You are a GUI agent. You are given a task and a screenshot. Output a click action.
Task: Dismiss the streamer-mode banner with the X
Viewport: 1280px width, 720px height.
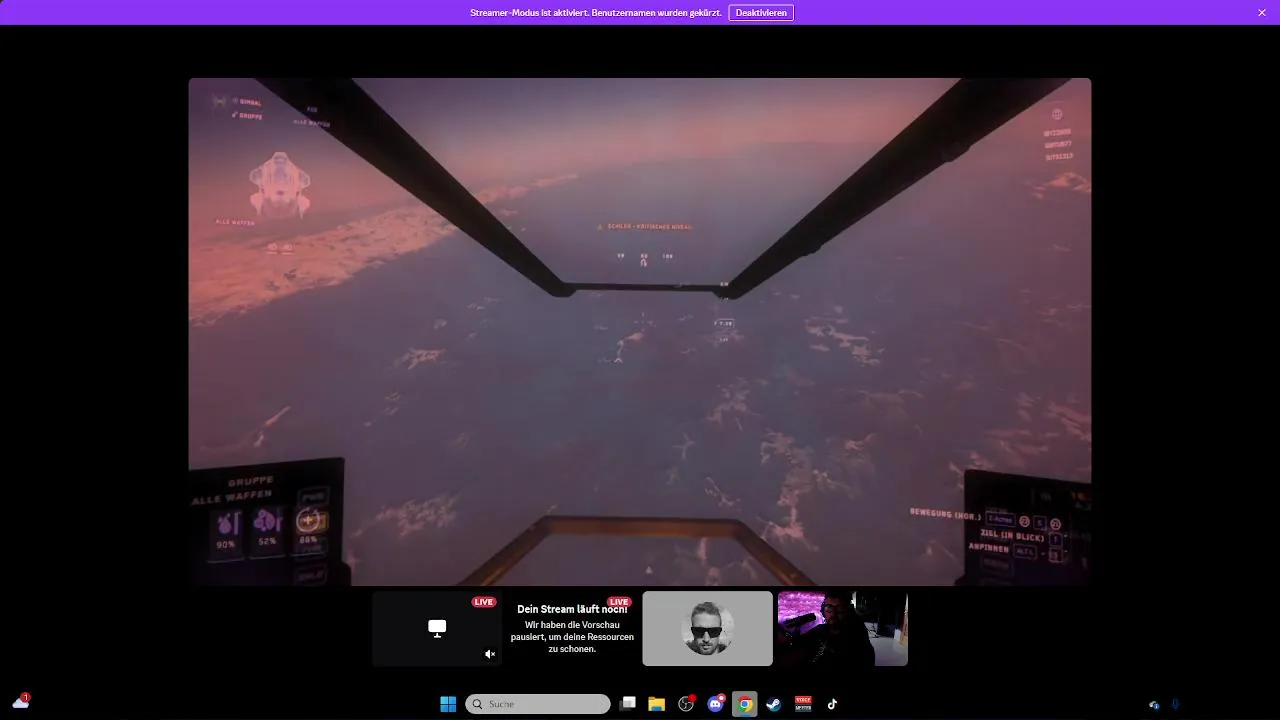coord(1262,12)
